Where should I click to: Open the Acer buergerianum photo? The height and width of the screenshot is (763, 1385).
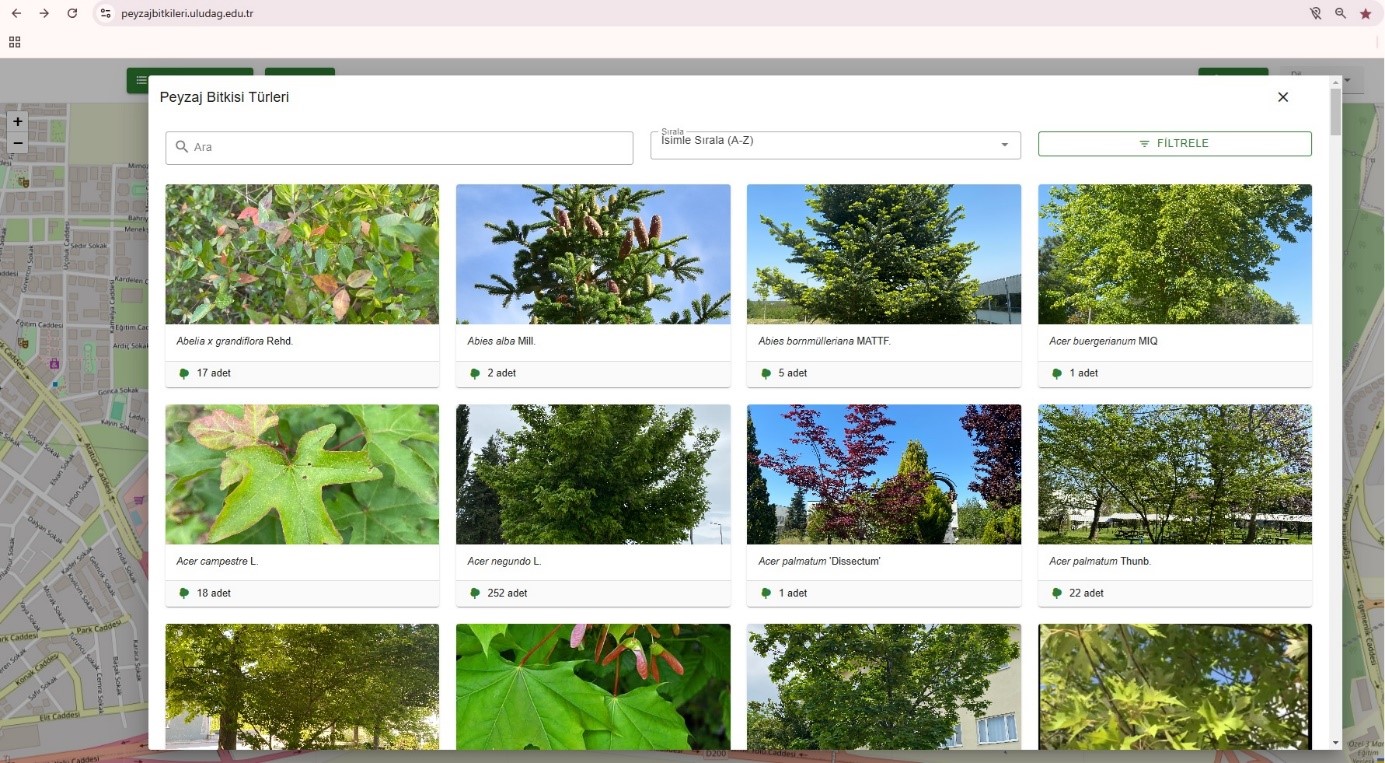click(1175, 254)
